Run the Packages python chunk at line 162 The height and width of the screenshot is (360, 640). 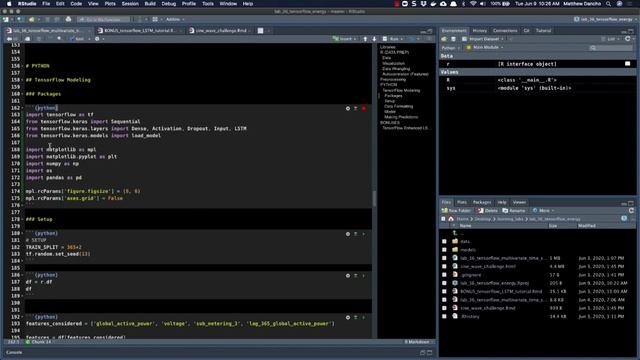point(364,108)
